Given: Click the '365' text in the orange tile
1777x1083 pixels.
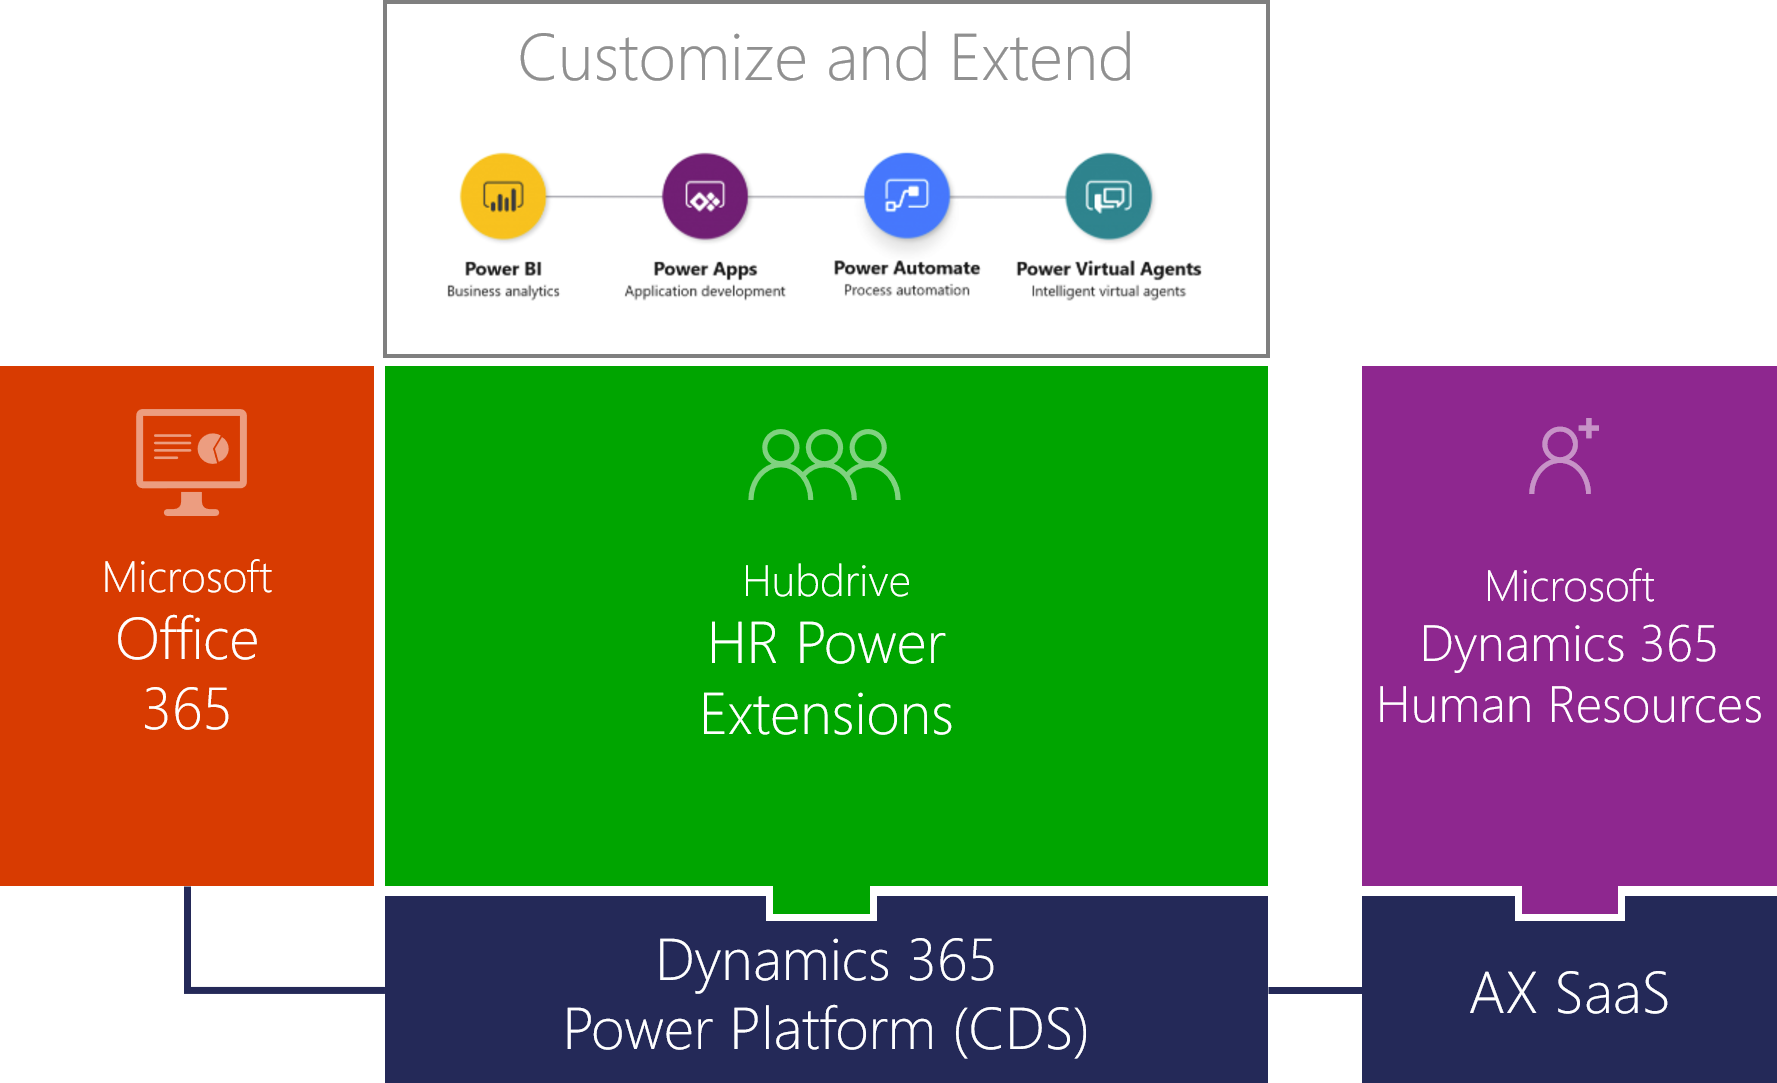Looking at the screenshot, I should pos(187,709).
